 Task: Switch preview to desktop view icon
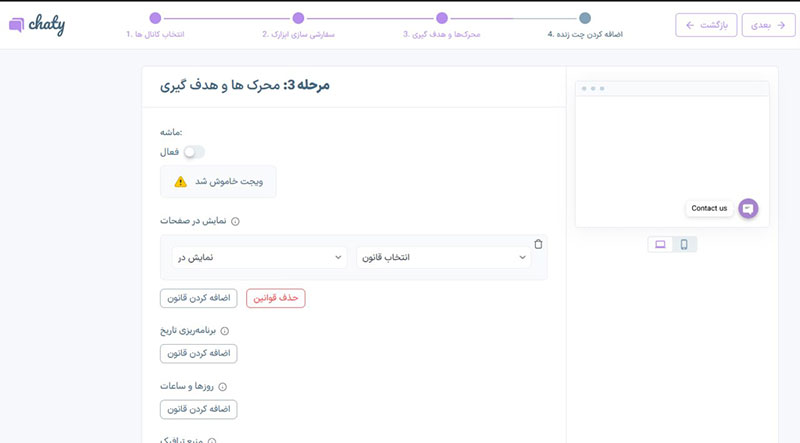click(660, 244)
